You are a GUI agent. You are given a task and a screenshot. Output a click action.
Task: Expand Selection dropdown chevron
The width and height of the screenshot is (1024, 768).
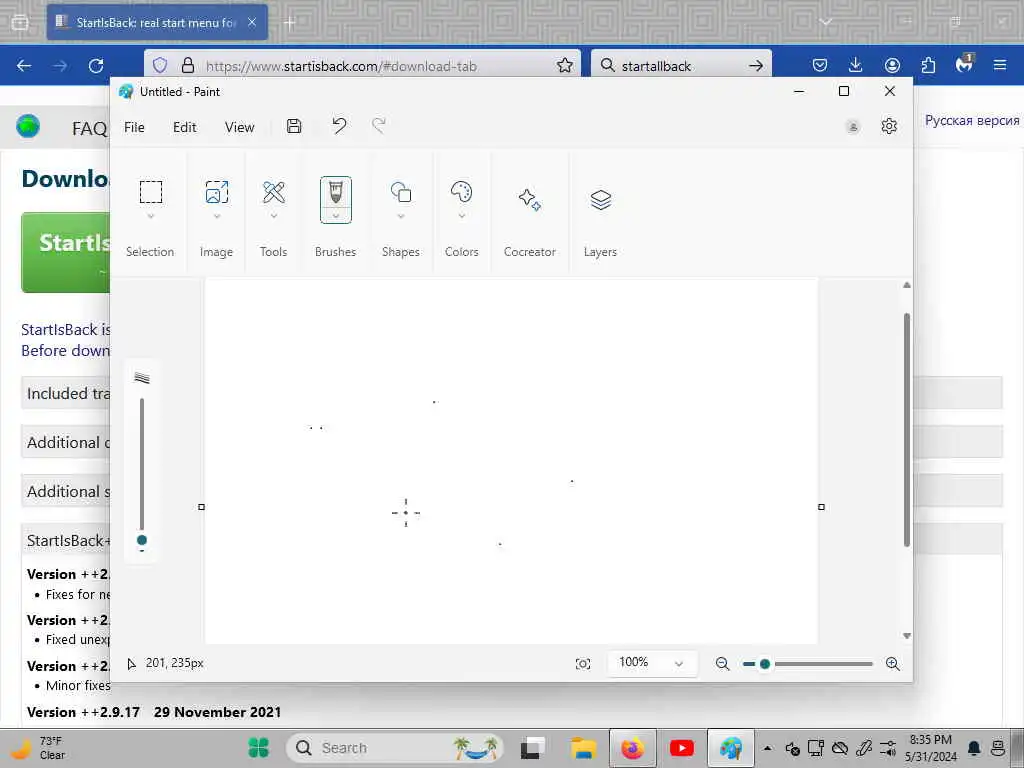(x=151, y=216)
